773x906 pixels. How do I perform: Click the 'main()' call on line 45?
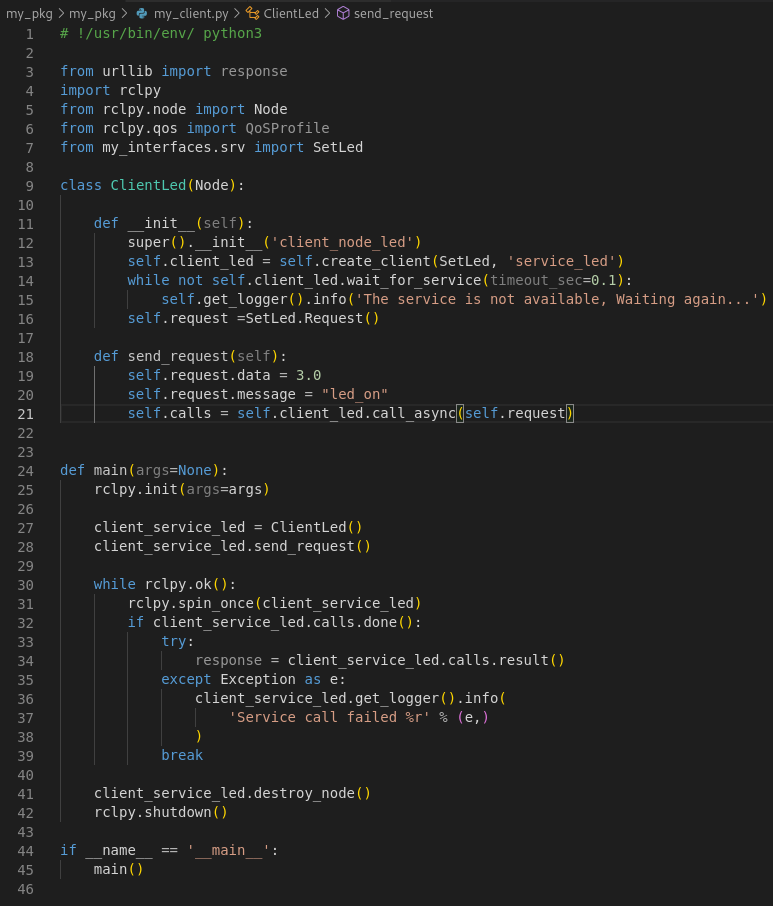(x=118, y=870)
